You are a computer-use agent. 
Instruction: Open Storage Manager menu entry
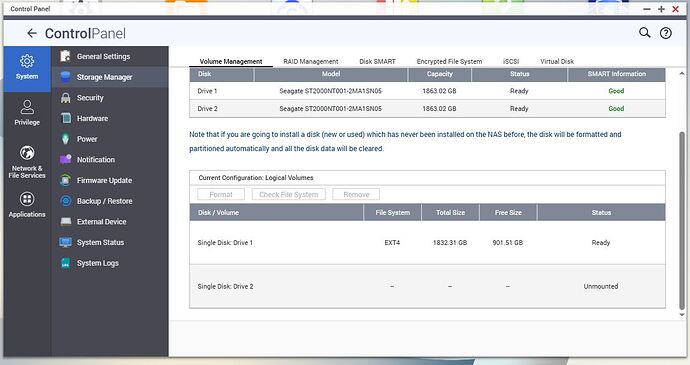110,77
